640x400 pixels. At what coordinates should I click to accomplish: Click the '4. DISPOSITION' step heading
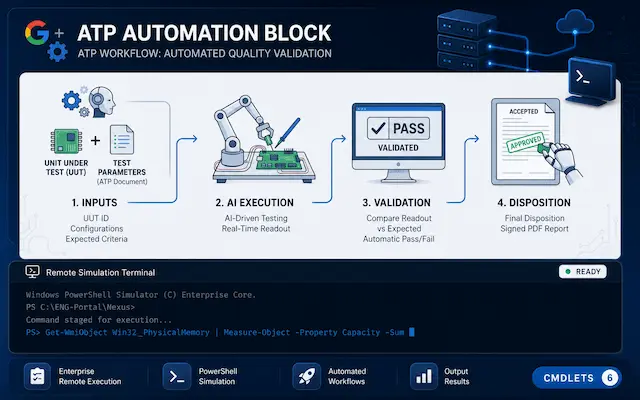point(534,203)
